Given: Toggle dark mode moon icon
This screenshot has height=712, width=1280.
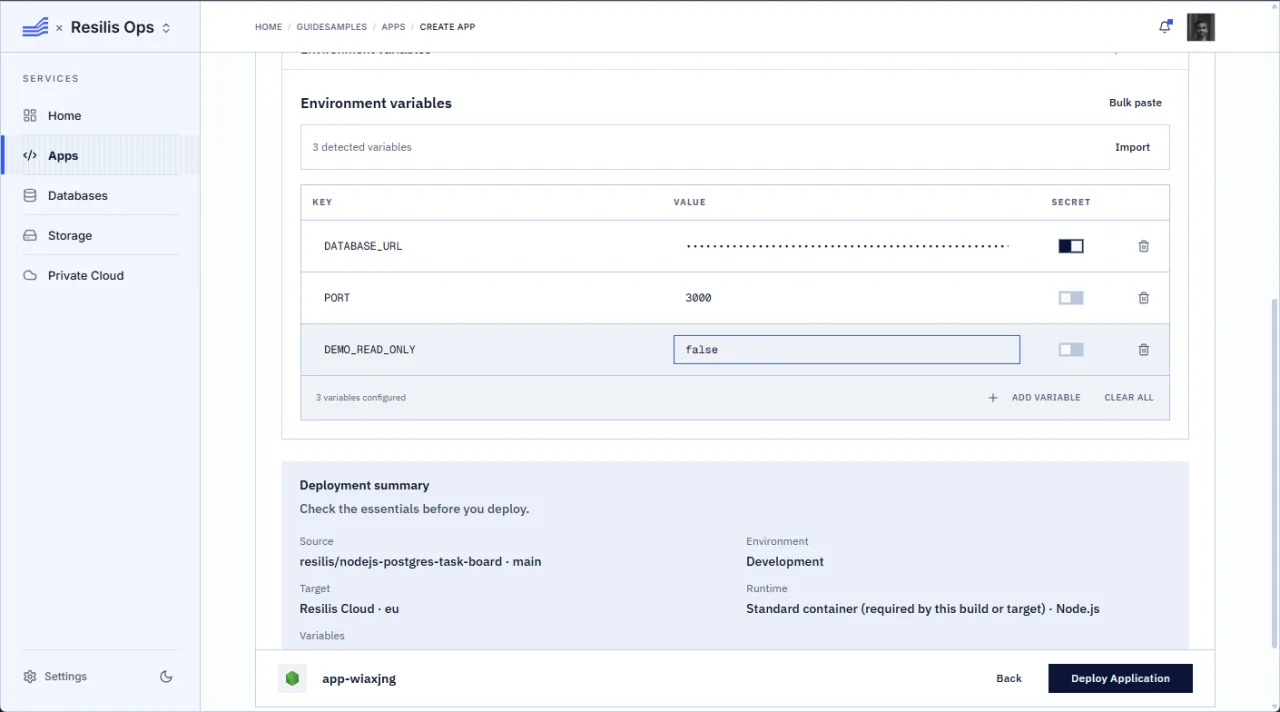Looking at the screenshot, I should pos(166,677).
